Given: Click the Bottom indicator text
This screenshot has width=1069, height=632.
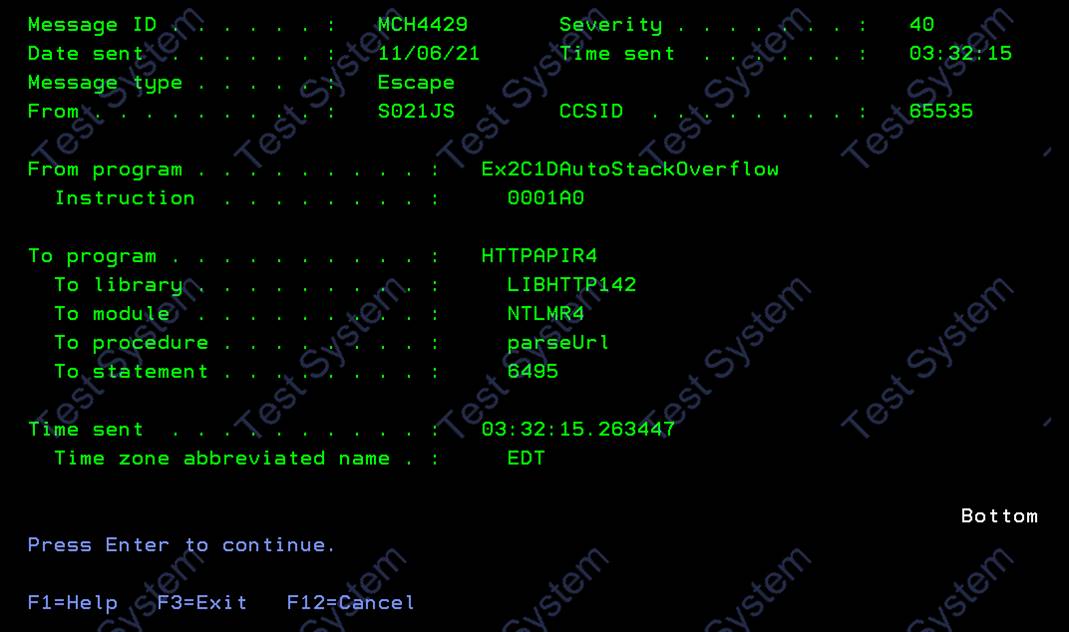Looking at the screenshot, I should click(x=999, y=516).
